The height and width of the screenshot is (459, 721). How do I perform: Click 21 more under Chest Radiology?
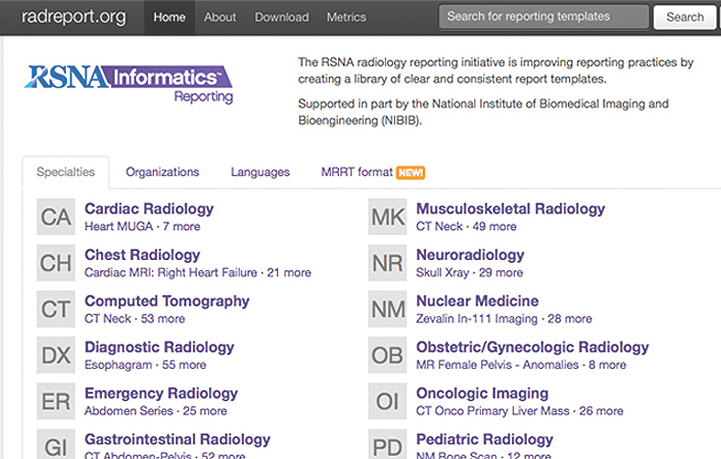click(289, 272)
